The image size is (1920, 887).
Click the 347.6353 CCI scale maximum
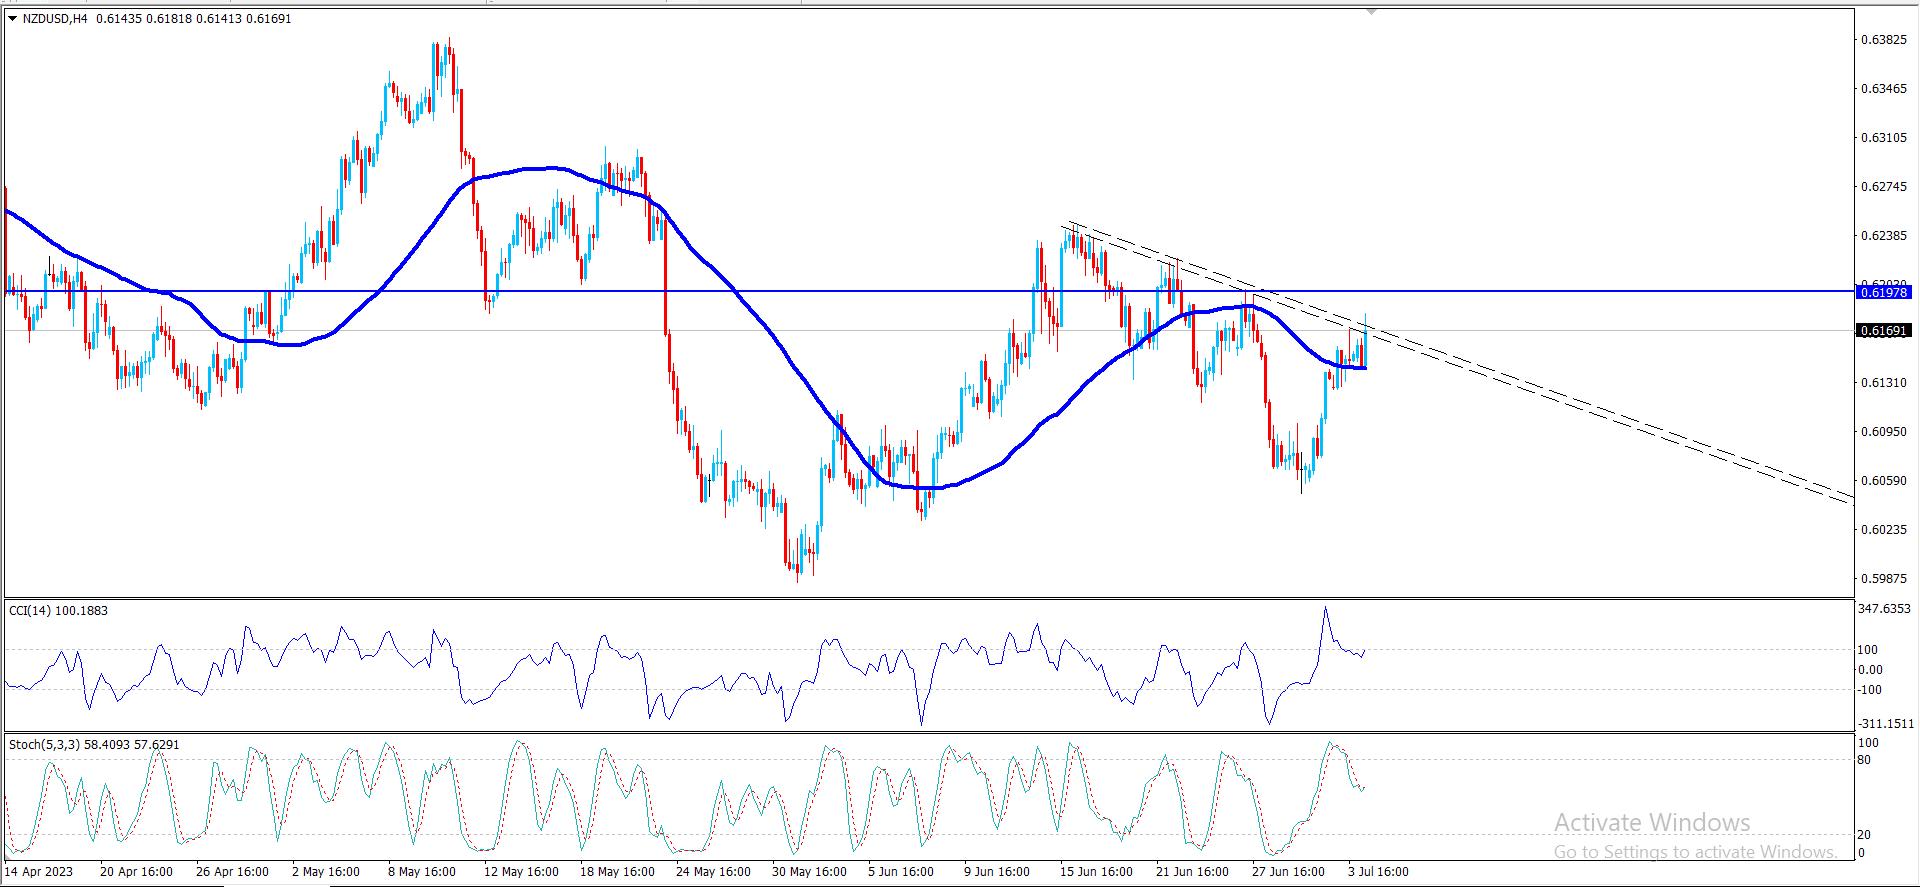click(1884, 608)
